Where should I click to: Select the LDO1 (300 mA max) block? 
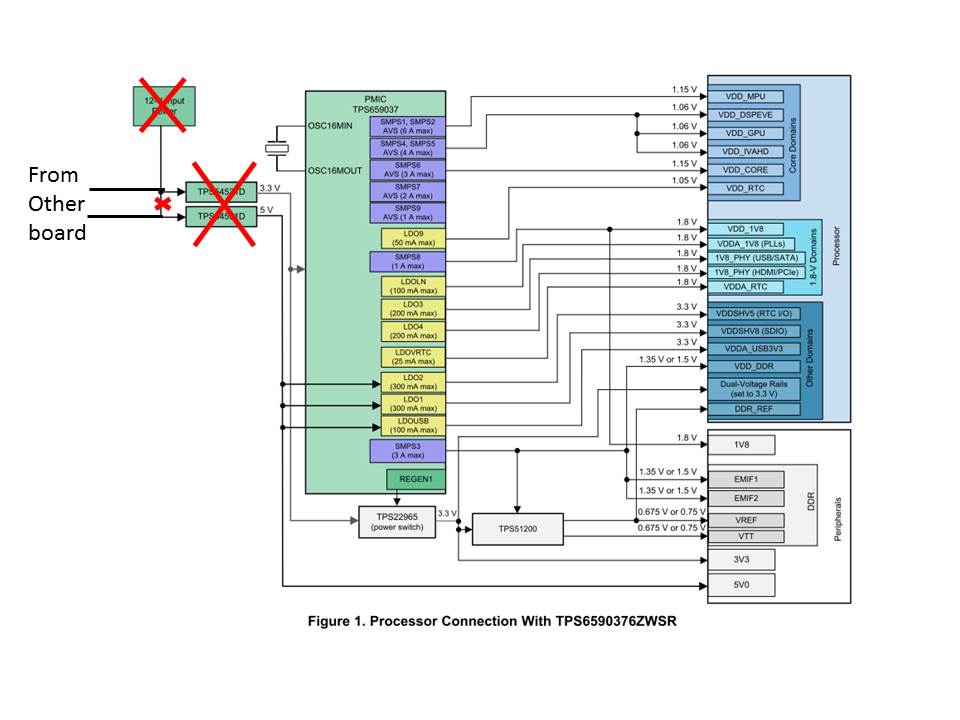pos(413,403)
